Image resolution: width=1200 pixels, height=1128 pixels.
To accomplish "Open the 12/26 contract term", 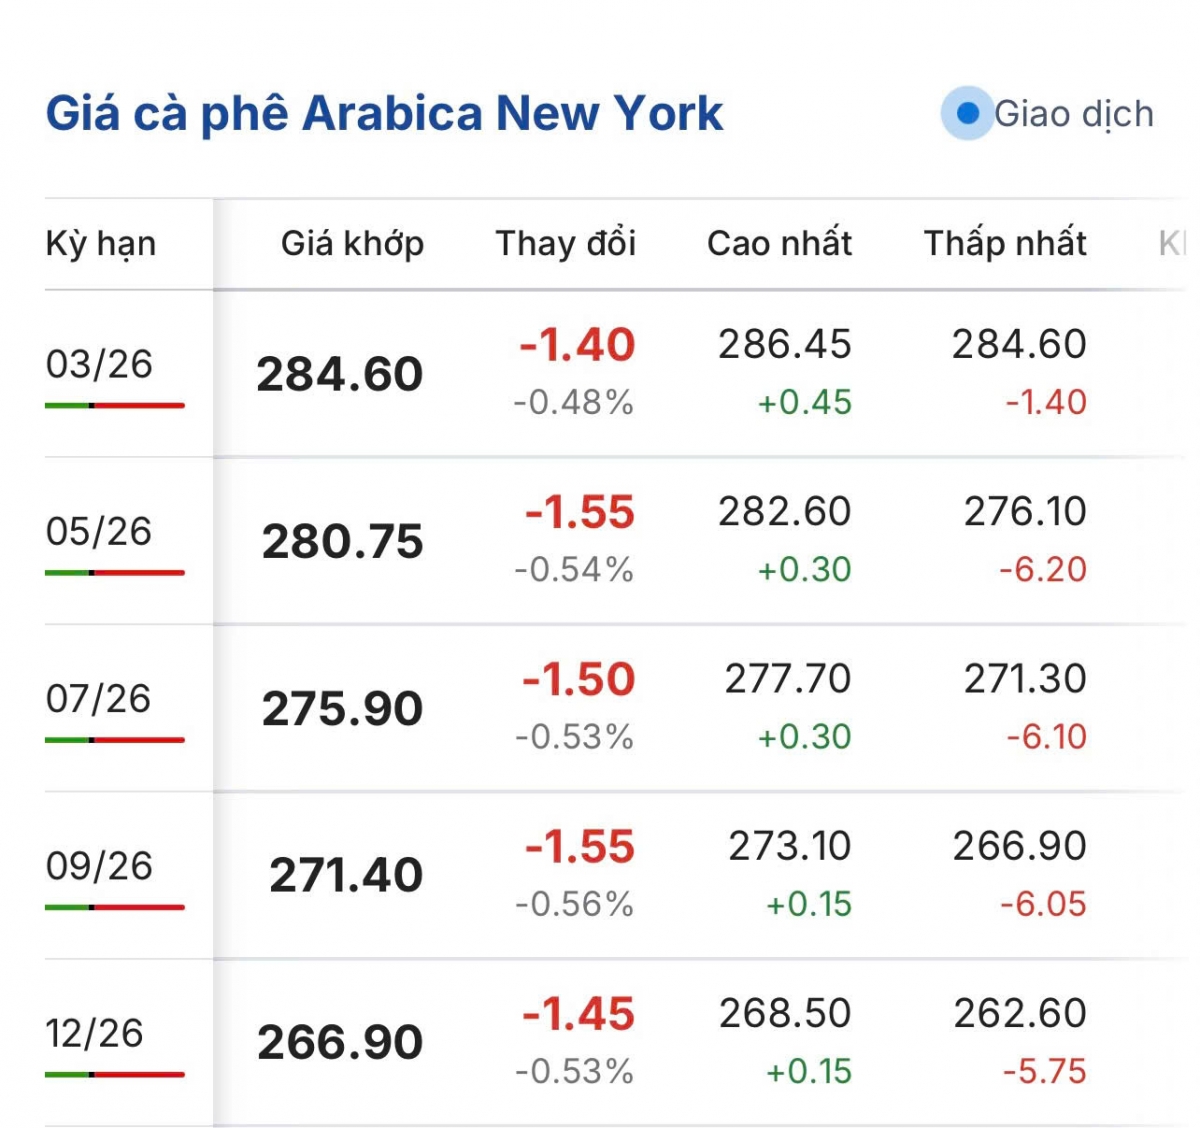I will point(95,1033).
